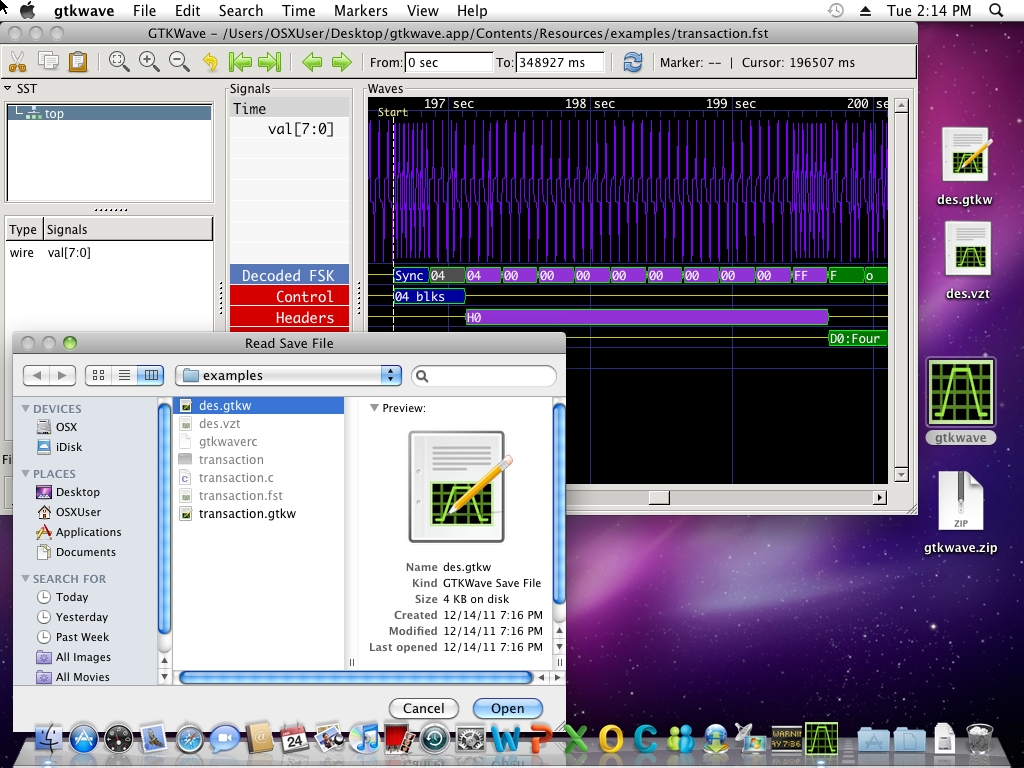
Task: Open the Markers menu
Action: click(x=360, y=11)
